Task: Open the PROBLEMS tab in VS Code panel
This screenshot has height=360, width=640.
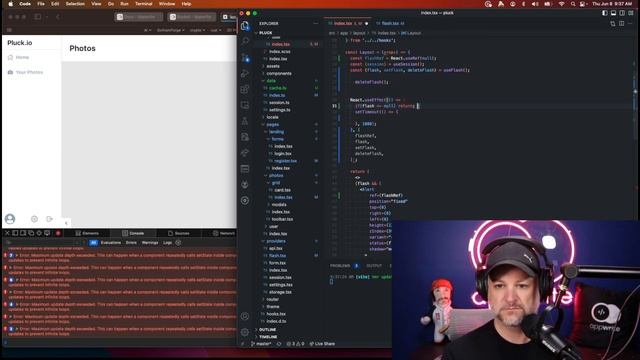Action: point(340,266)
